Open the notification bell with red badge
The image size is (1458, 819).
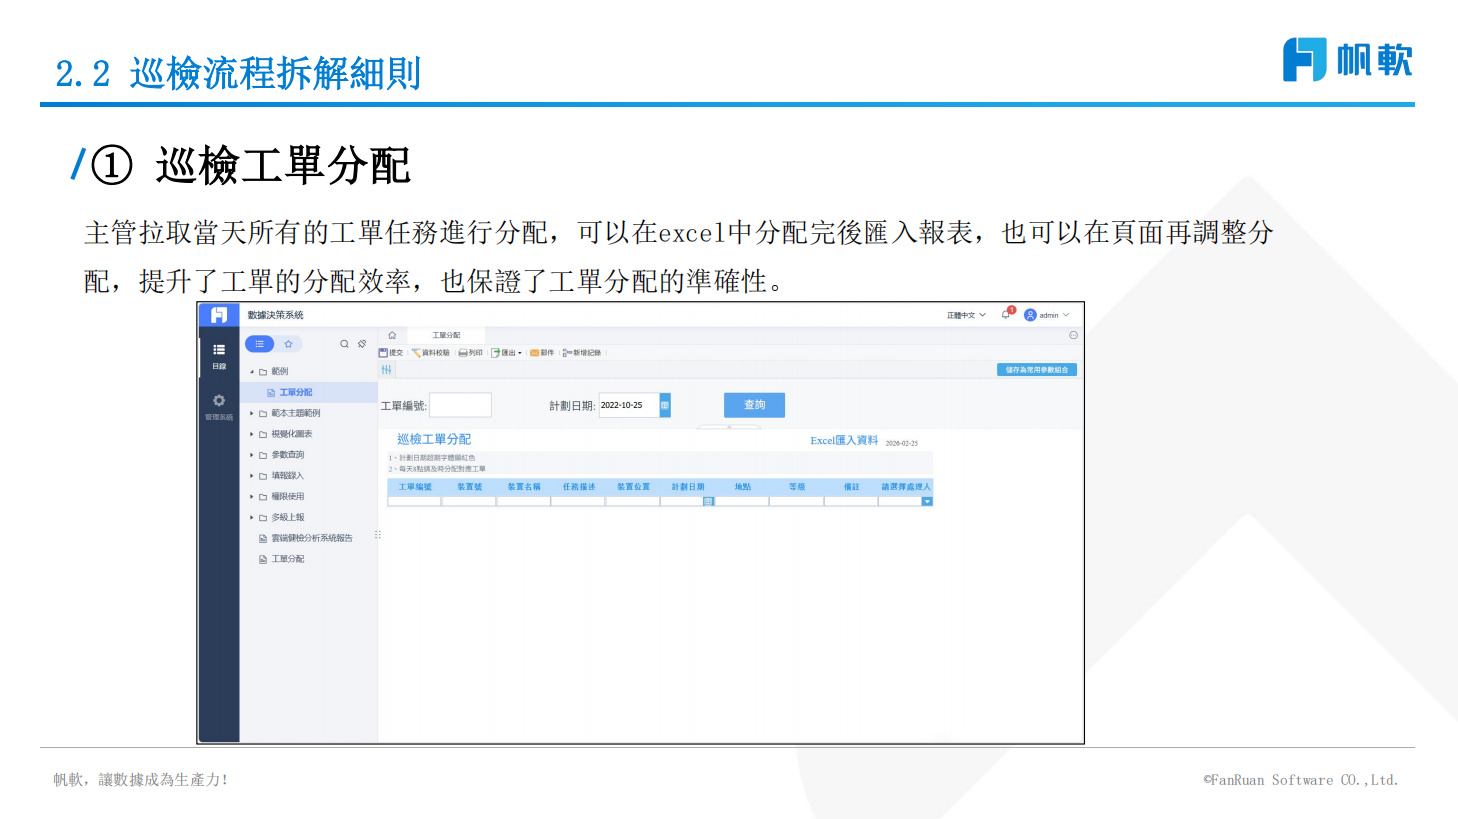pyautogui.click(x=1006, y=314)
